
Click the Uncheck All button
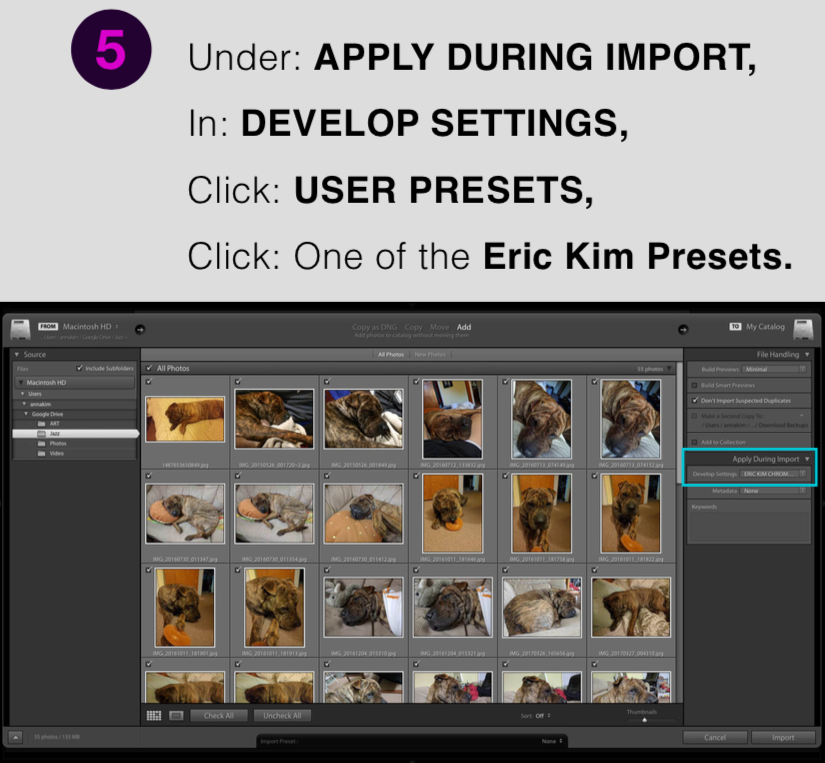click(x=282, y=715)
